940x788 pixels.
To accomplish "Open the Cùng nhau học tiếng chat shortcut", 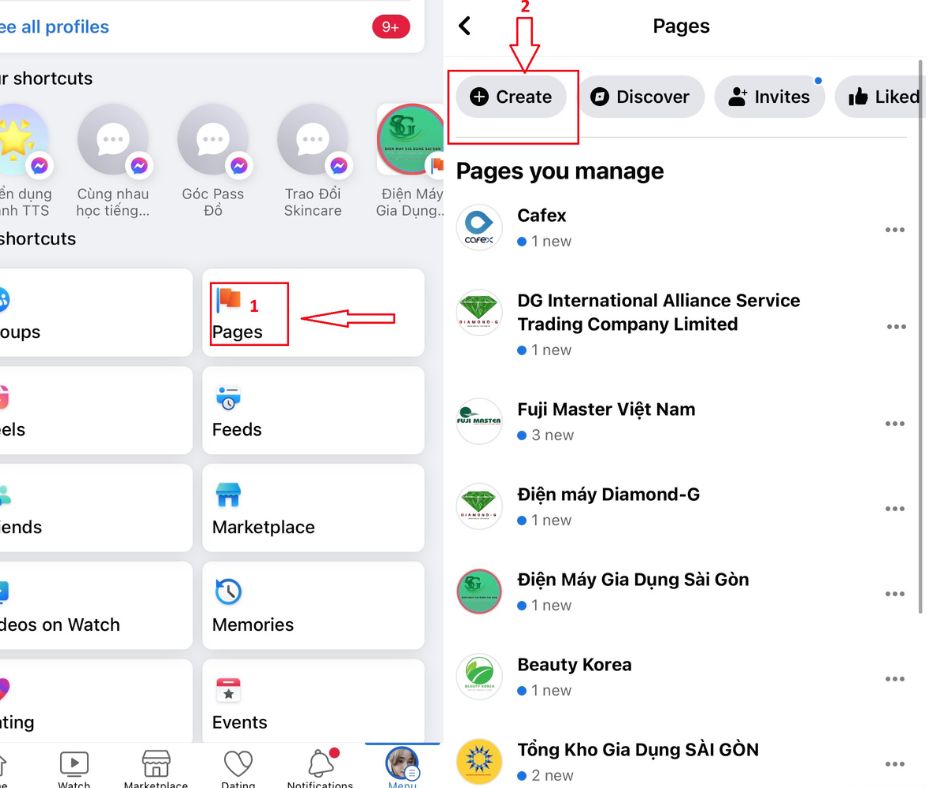I will [x=113, y=161].
